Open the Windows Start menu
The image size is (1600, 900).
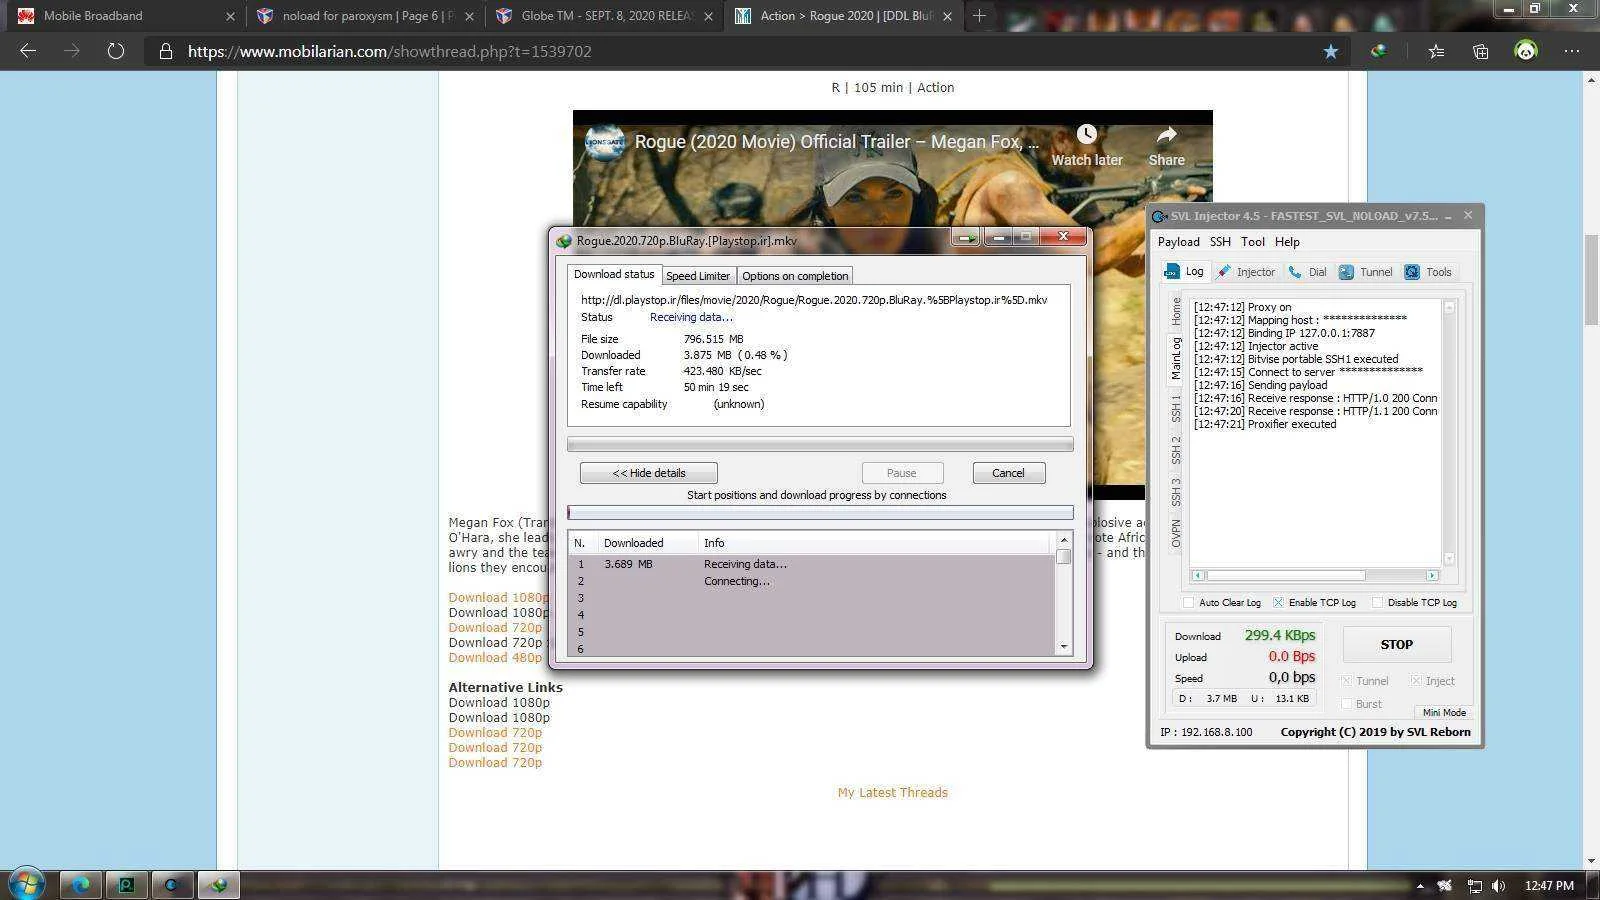point(26,884)
